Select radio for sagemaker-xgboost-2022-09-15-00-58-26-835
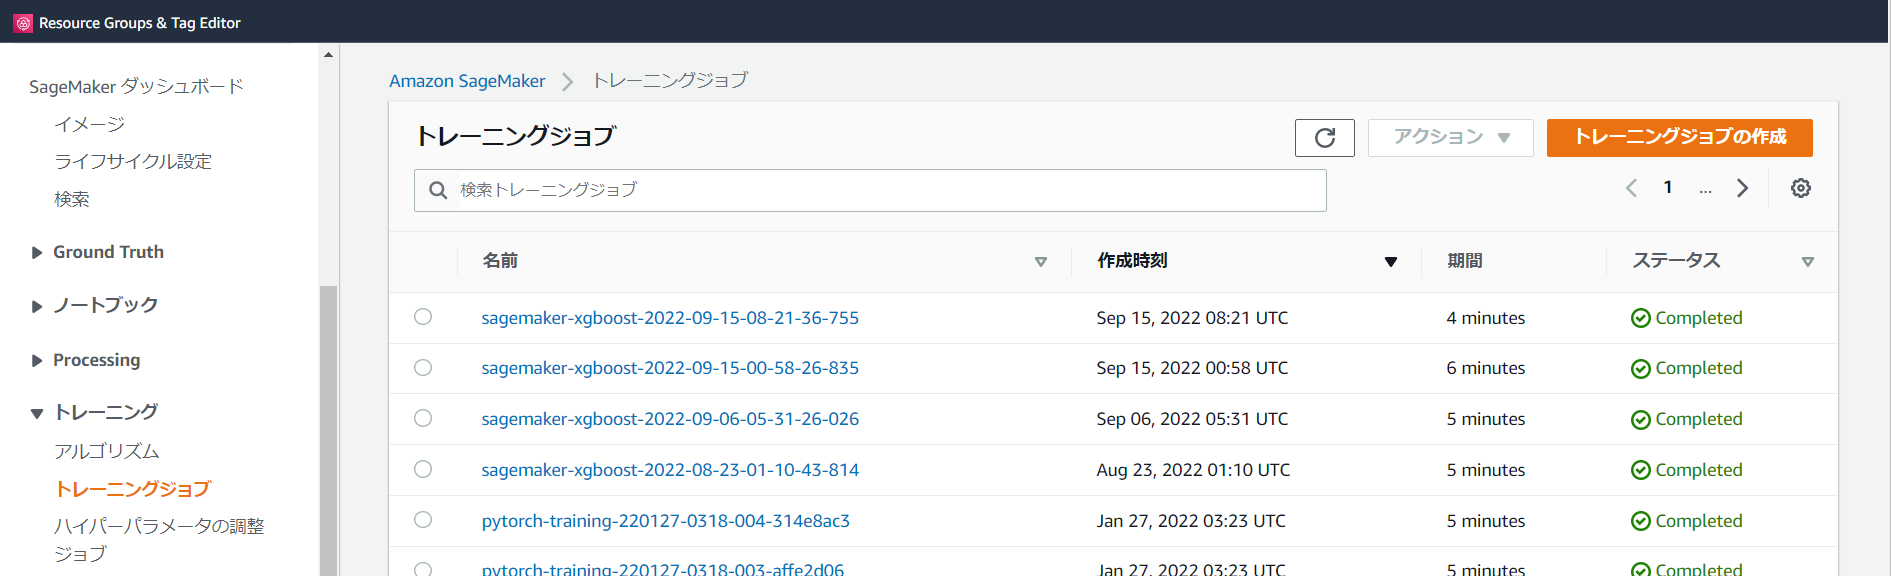This screenshot has height=576, width=1891. point(423,368)
